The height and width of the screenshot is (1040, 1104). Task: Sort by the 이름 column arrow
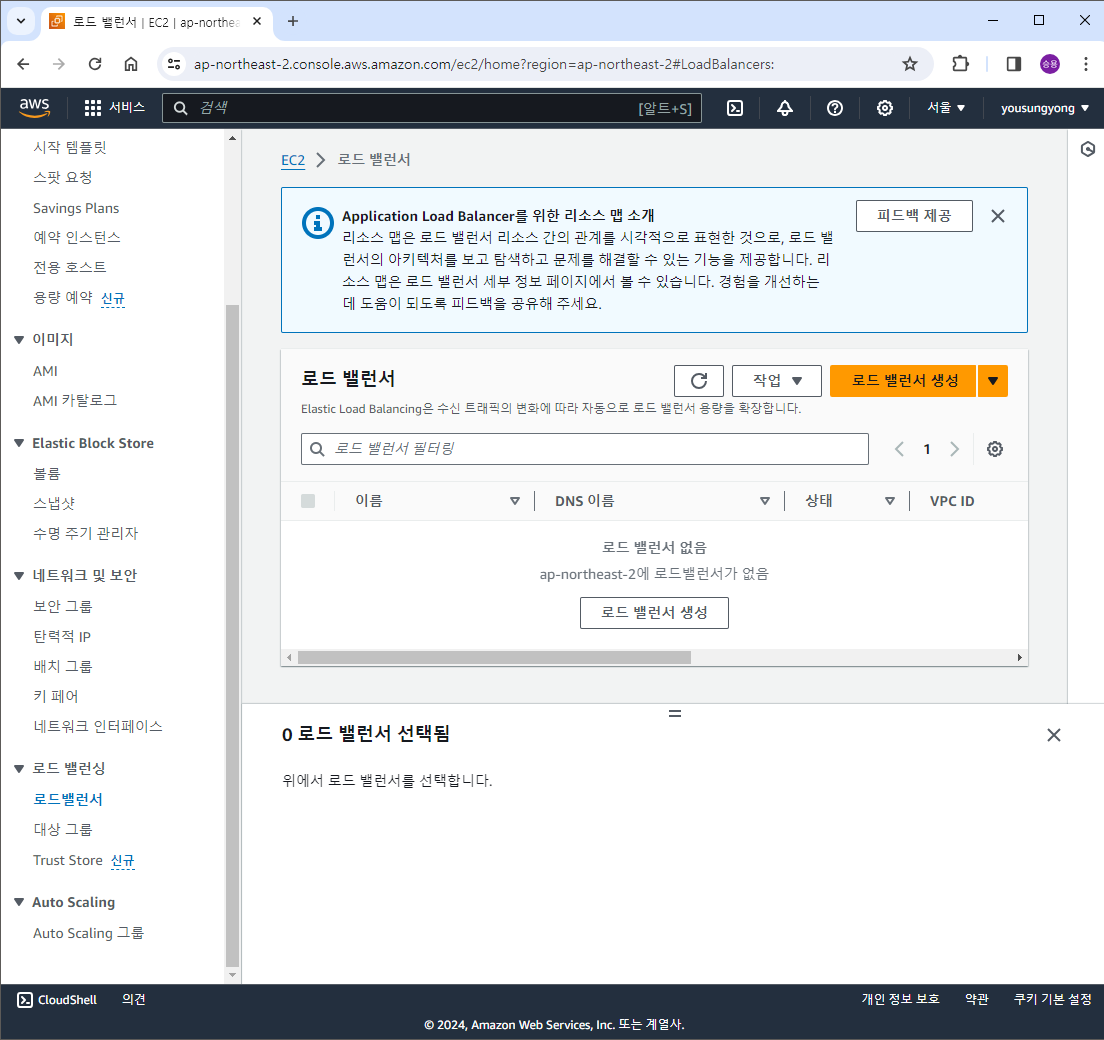coord(515,501)
